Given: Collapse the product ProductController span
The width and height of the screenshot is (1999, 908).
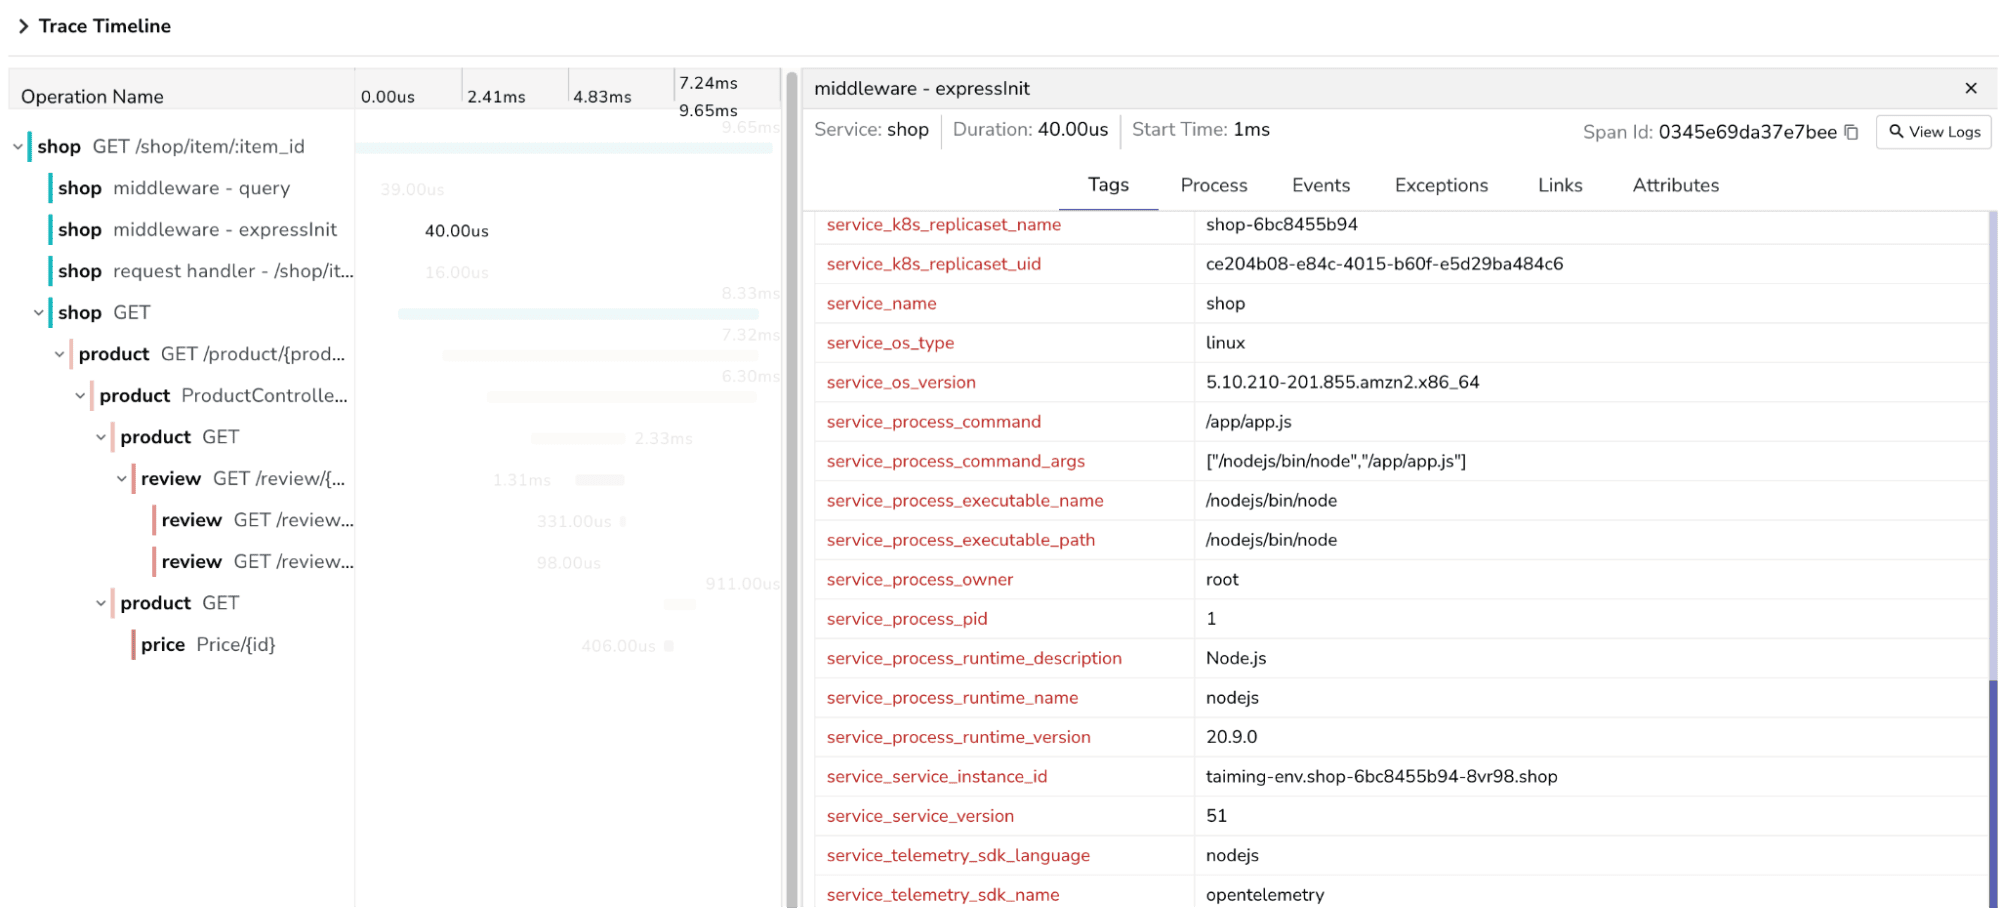Looking at the screenshot, I should (80, 396).
